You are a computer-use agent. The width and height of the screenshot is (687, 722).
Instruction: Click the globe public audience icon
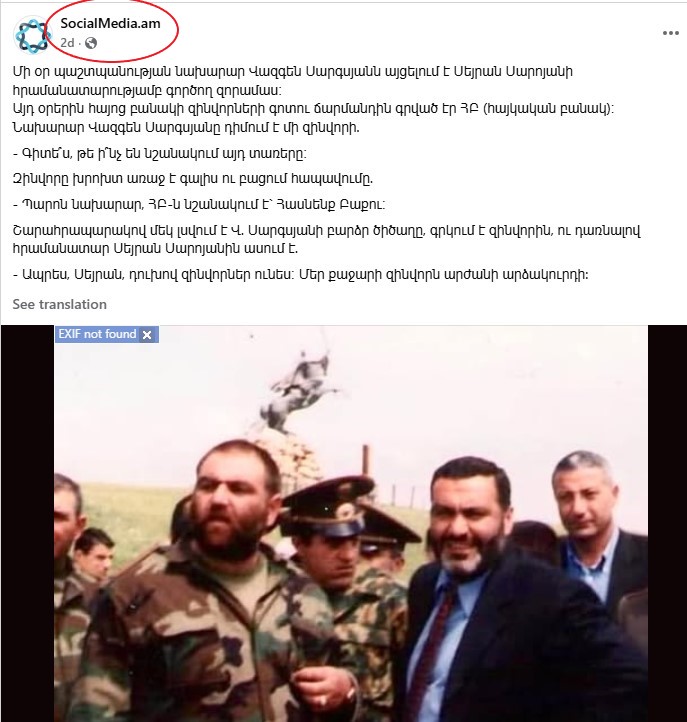click(x=91, y=43)
